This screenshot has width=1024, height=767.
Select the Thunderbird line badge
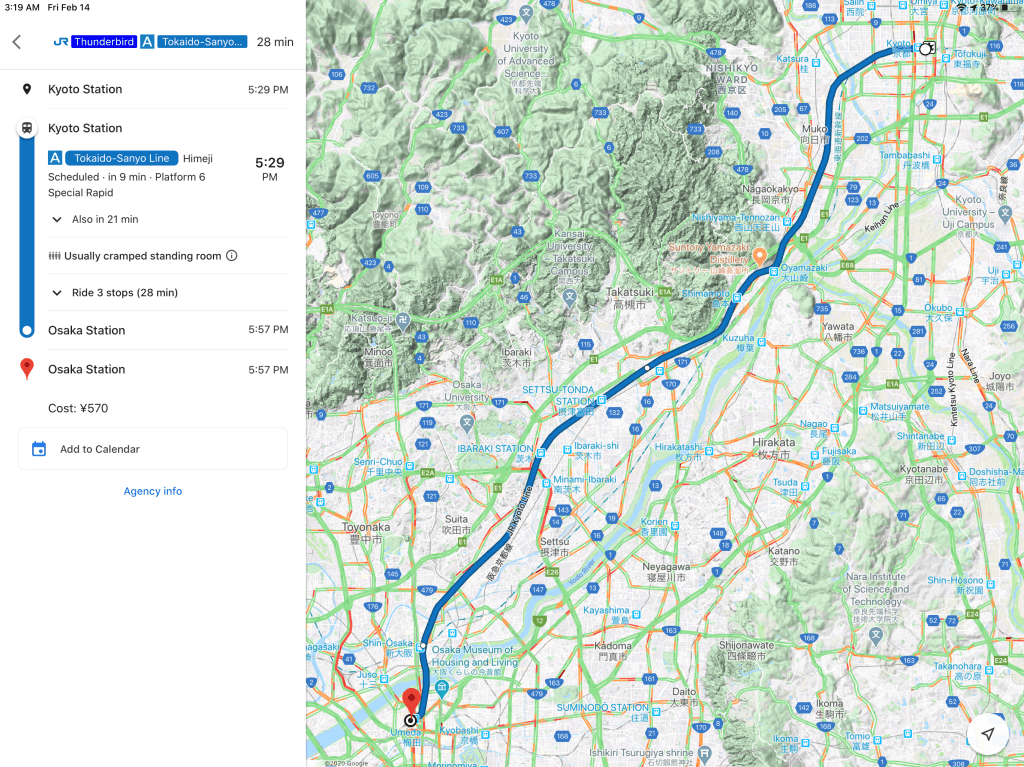103,42
